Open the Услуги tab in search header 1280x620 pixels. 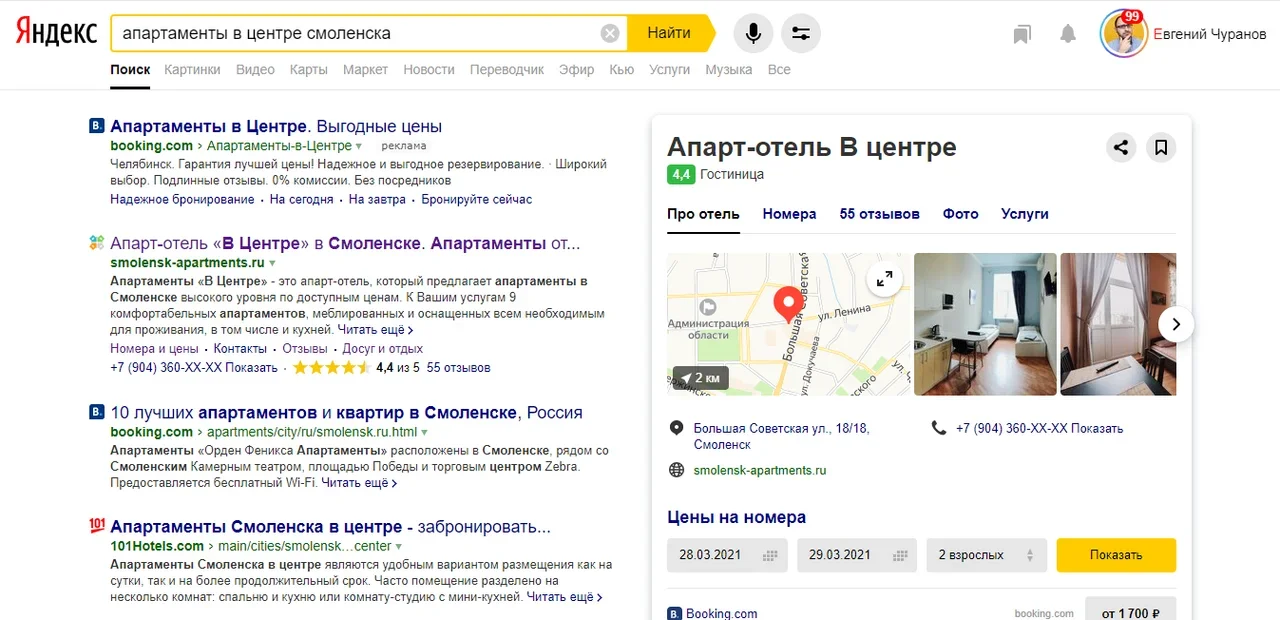670,70
